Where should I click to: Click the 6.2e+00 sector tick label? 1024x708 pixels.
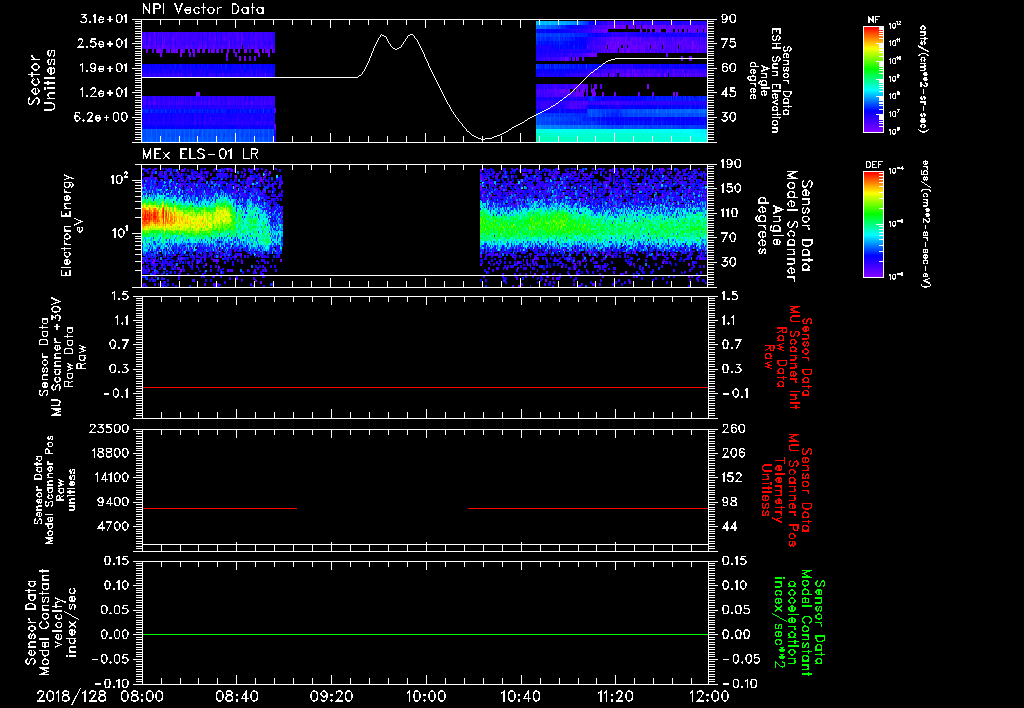tap(103, 117)
